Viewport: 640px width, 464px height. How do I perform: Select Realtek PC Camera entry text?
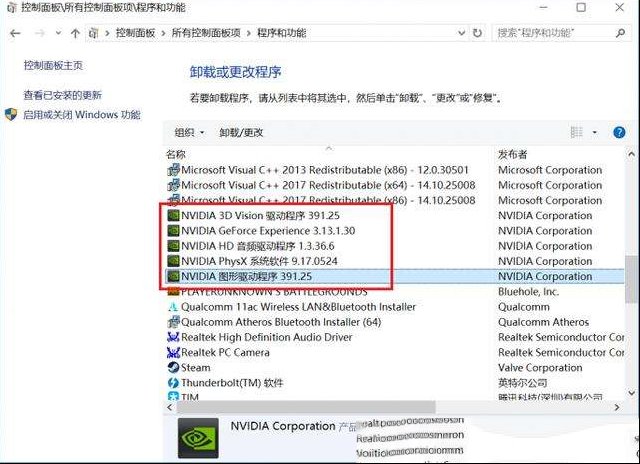[x=225, y=353]
